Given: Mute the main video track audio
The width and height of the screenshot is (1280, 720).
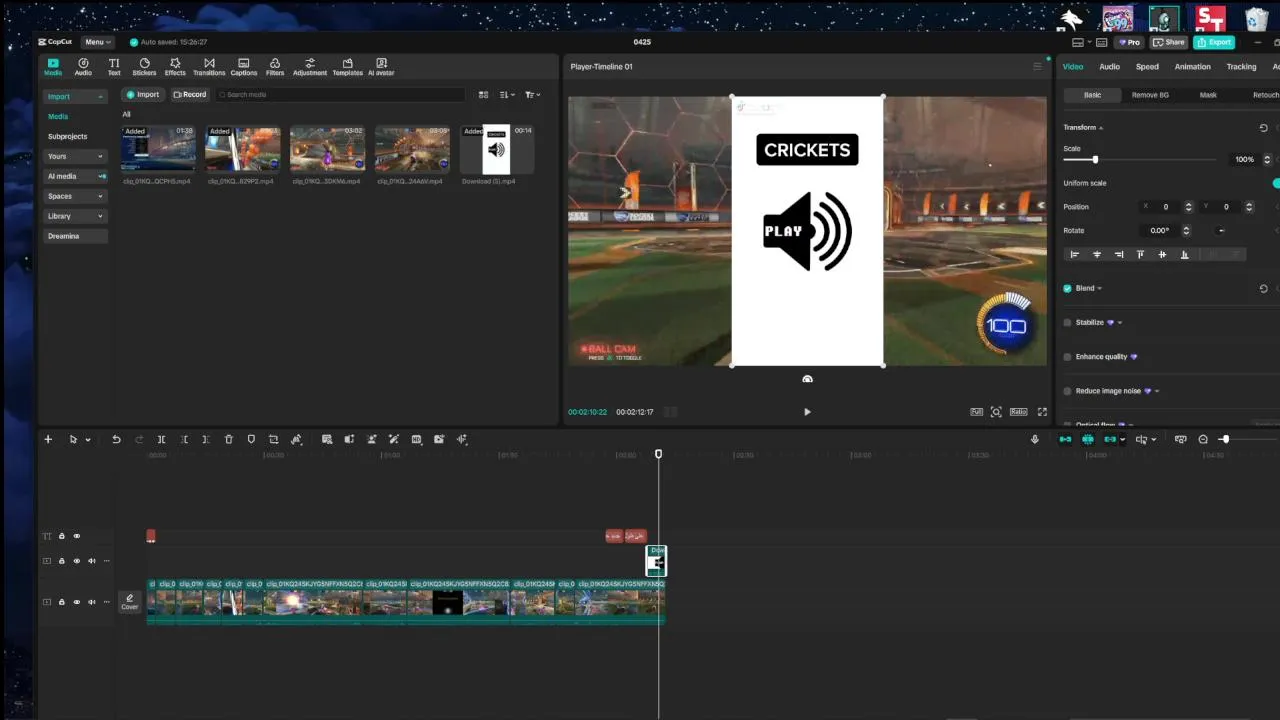Looking at the screenshot, I should [91, 602].
